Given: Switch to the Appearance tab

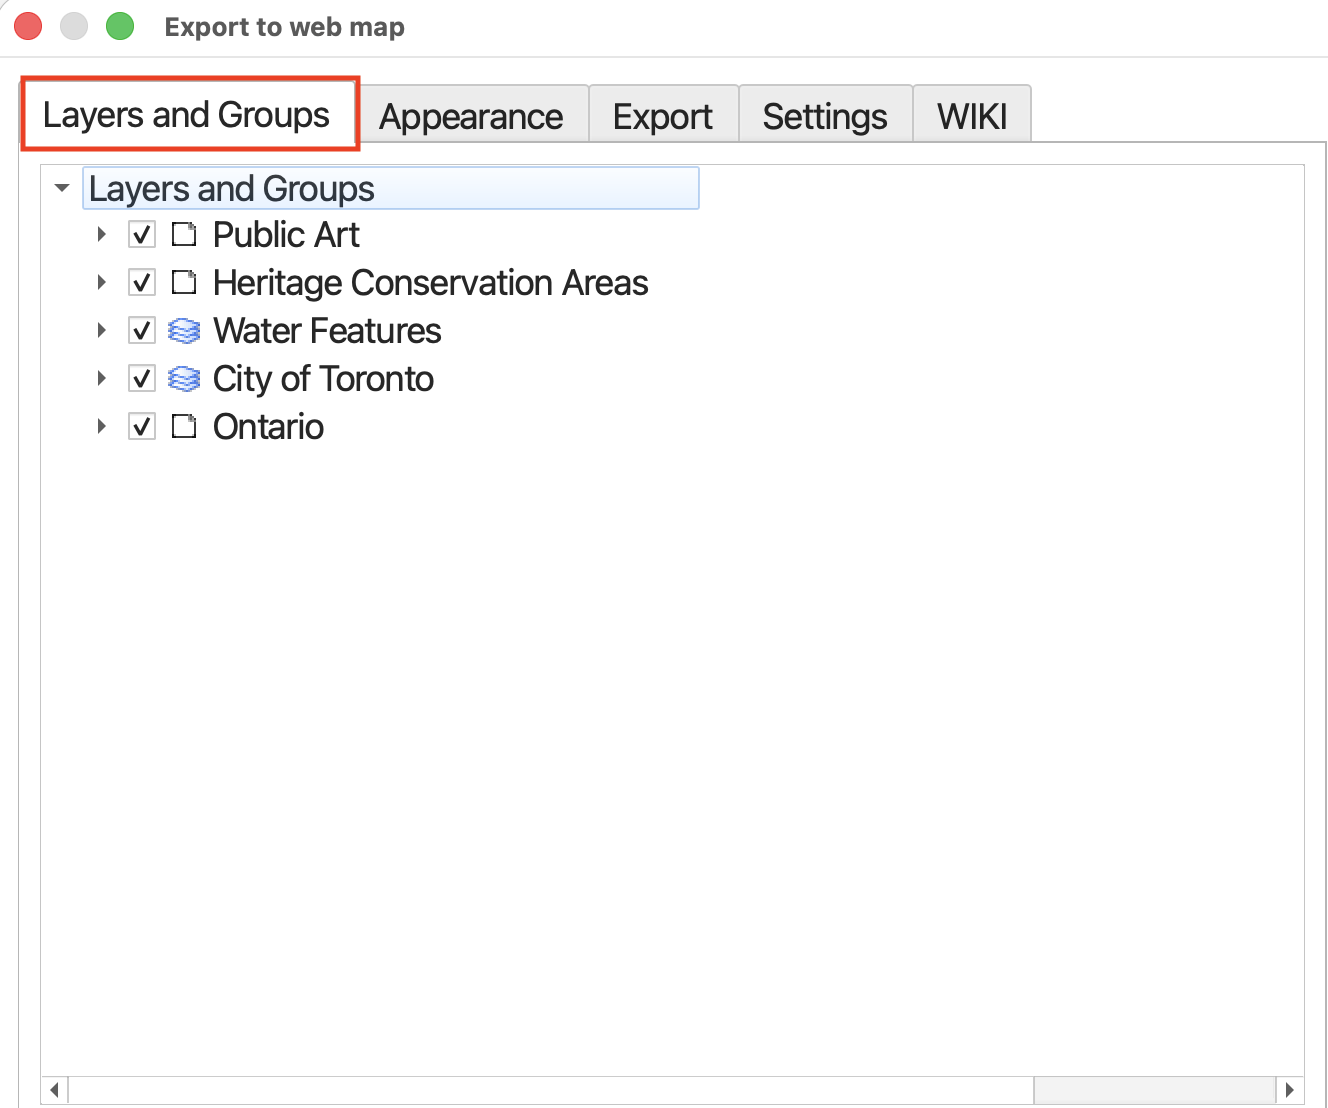Looking at the screenshot, I should pyautogui.click(x=471, y=117).
